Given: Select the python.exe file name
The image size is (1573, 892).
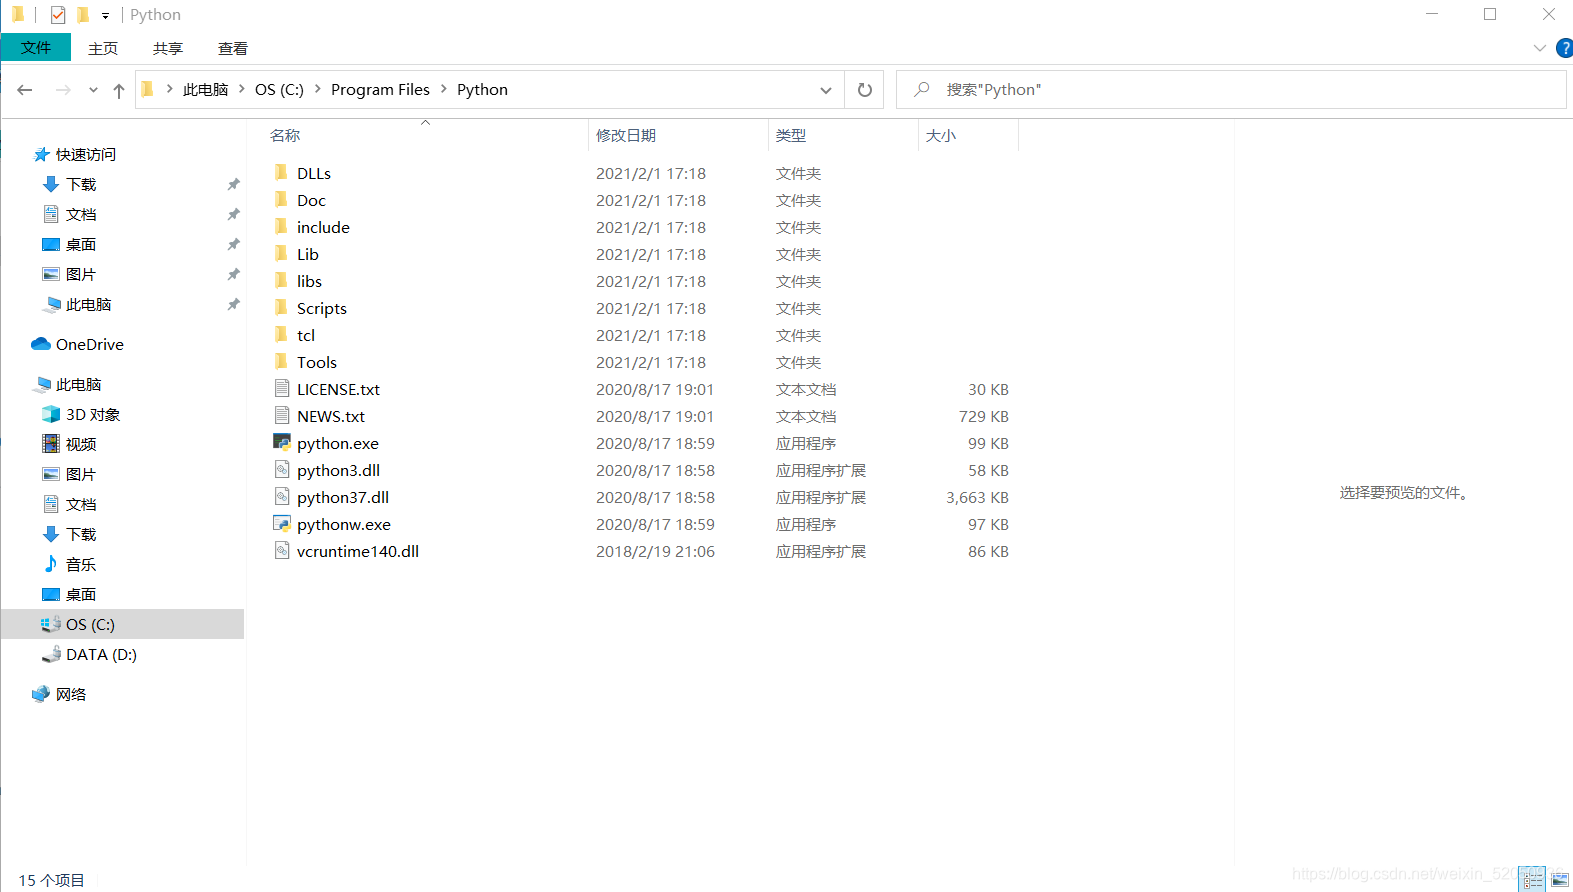Looking at the screenshot, I should tap(338, 443).
